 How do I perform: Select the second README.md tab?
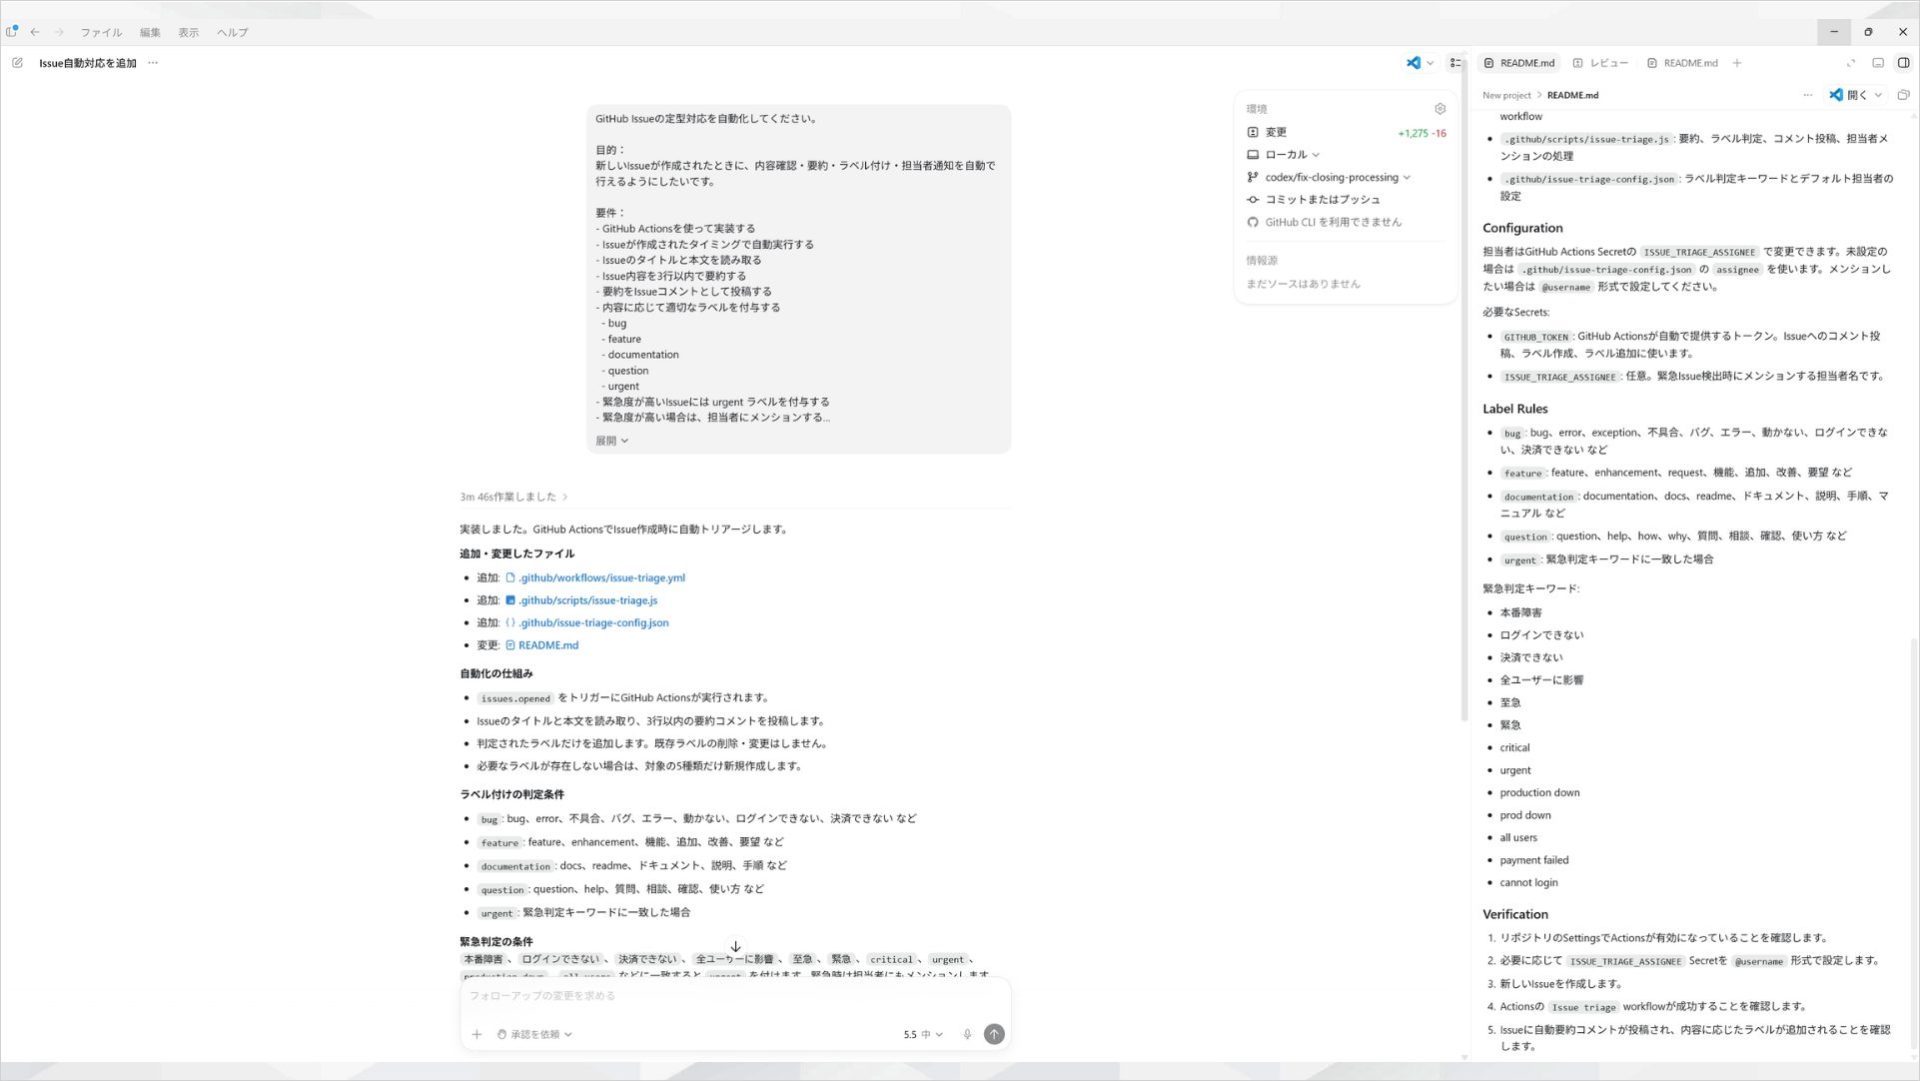[x=1682, y=63]
